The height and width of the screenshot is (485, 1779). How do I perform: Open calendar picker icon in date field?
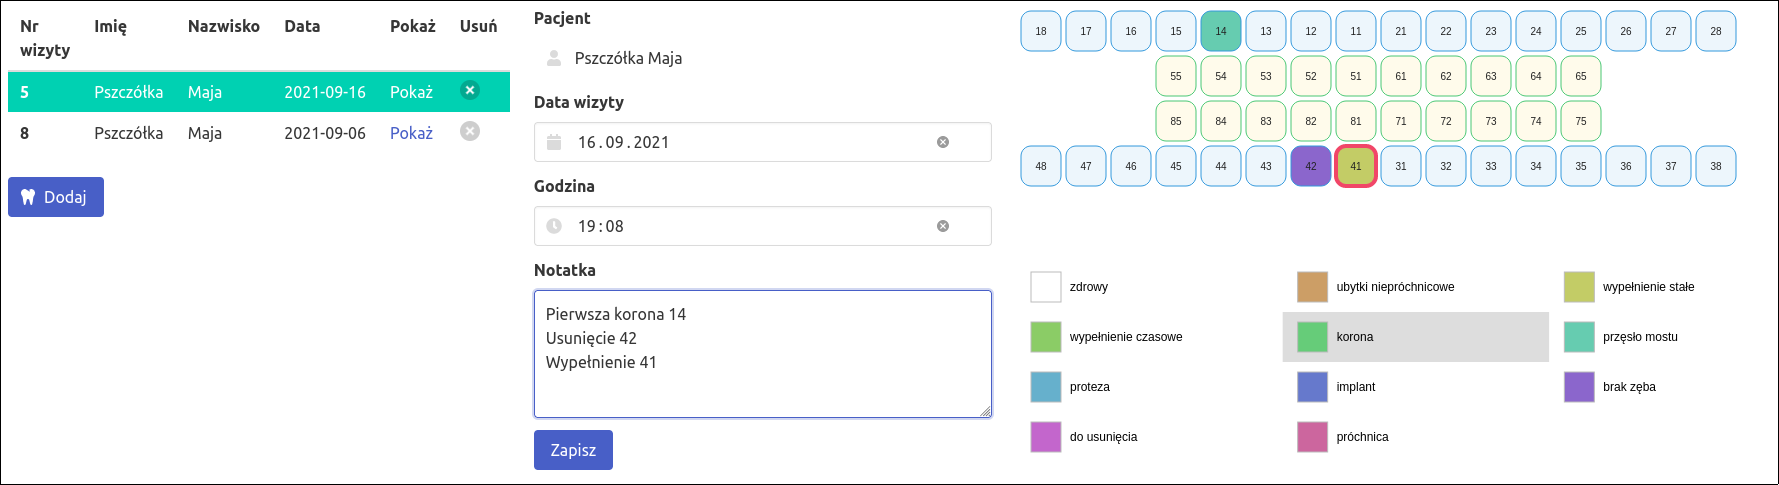pyautogui.click(x=554, y=142)
